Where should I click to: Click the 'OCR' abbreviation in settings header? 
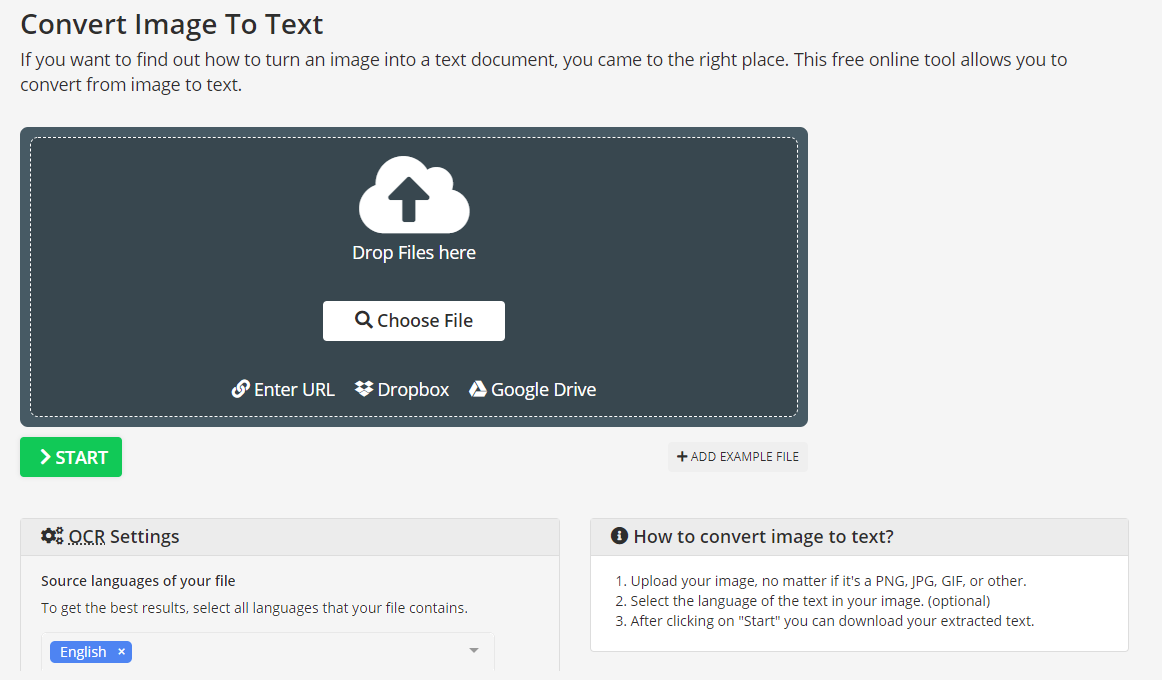(87, 536)
